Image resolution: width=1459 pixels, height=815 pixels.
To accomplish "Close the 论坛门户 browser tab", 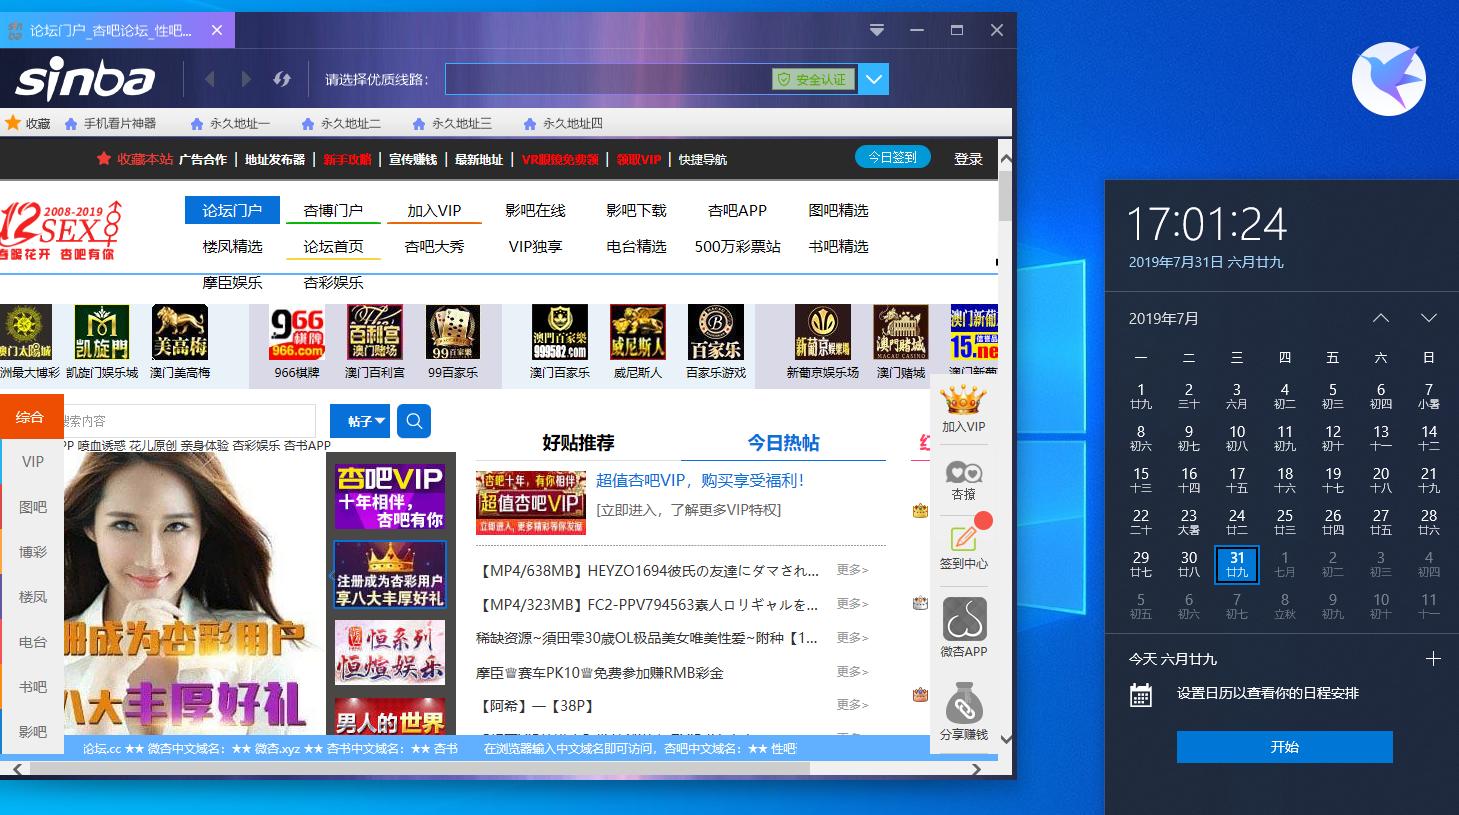I will click(217, 30).
